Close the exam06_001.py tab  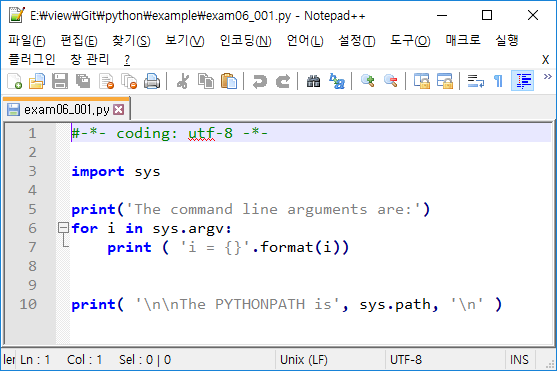tap(119, 109)
